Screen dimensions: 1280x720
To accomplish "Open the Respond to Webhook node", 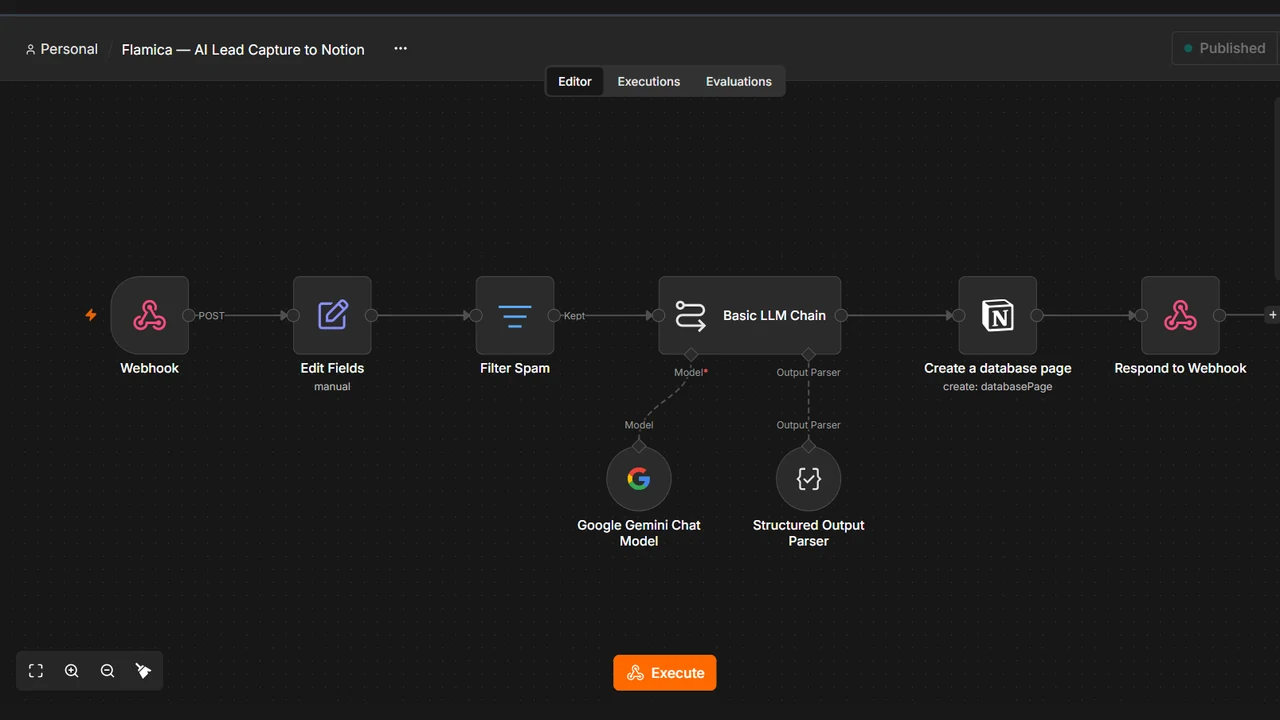I will [x=1180, y=315].
